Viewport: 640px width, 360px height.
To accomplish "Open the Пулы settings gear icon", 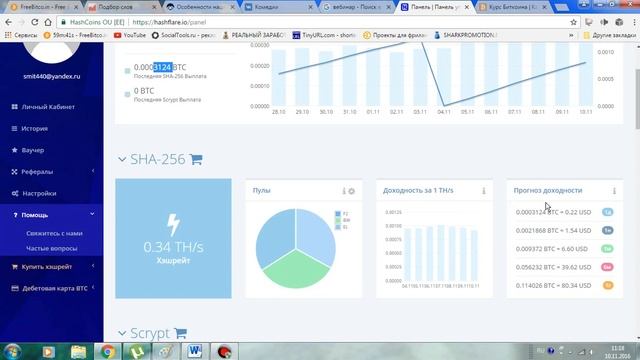I will click(351, 191).
